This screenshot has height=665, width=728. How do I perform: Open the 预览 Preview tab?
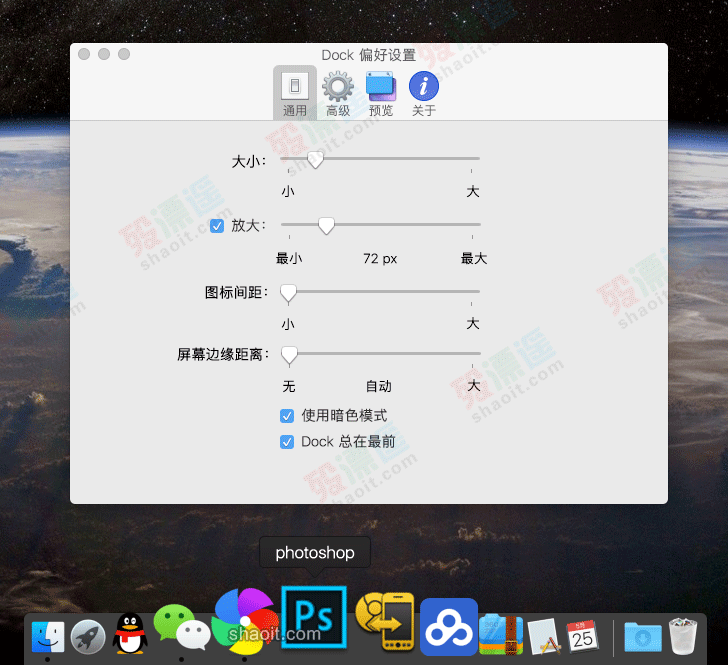381,93
